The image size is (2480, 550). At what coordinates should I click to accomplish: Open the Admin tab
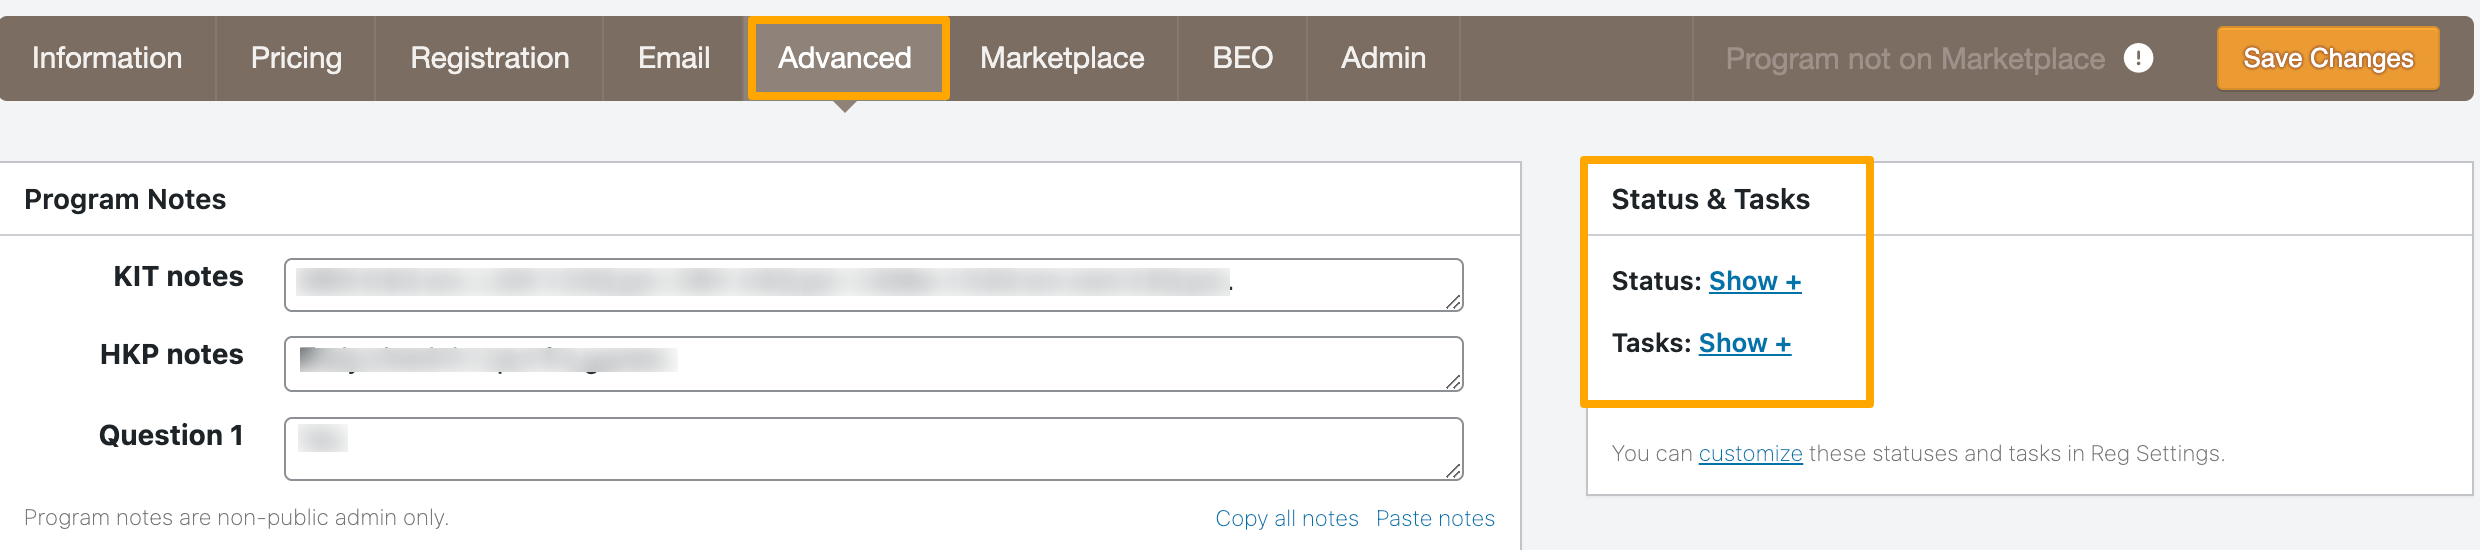1383,58
